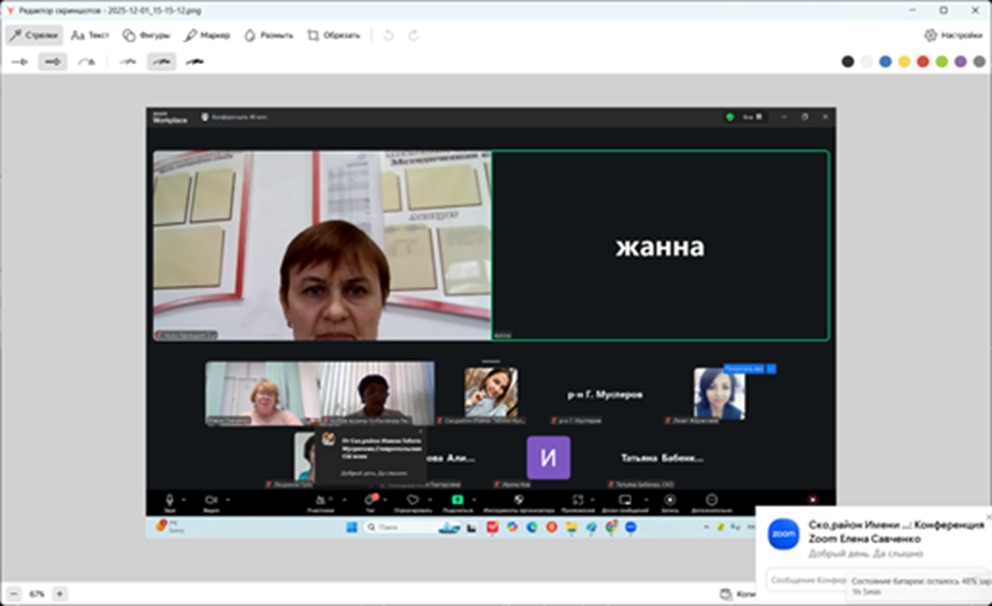Maximize the screenshot editor window

point(943,10)
